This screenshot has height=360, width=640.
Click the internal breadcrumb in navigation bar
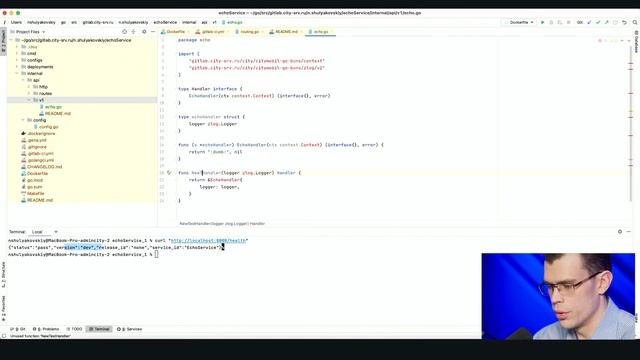click(x=189, y=22)
